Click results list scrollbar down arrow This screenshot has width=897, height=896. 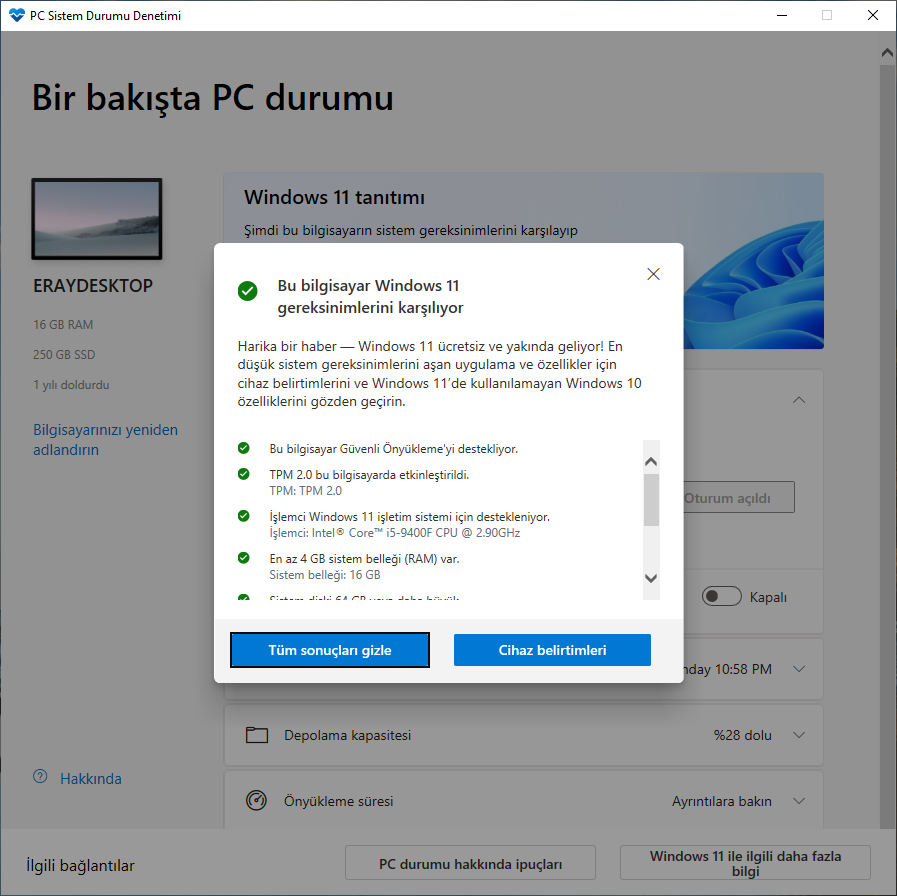click(x=651, y=578)
